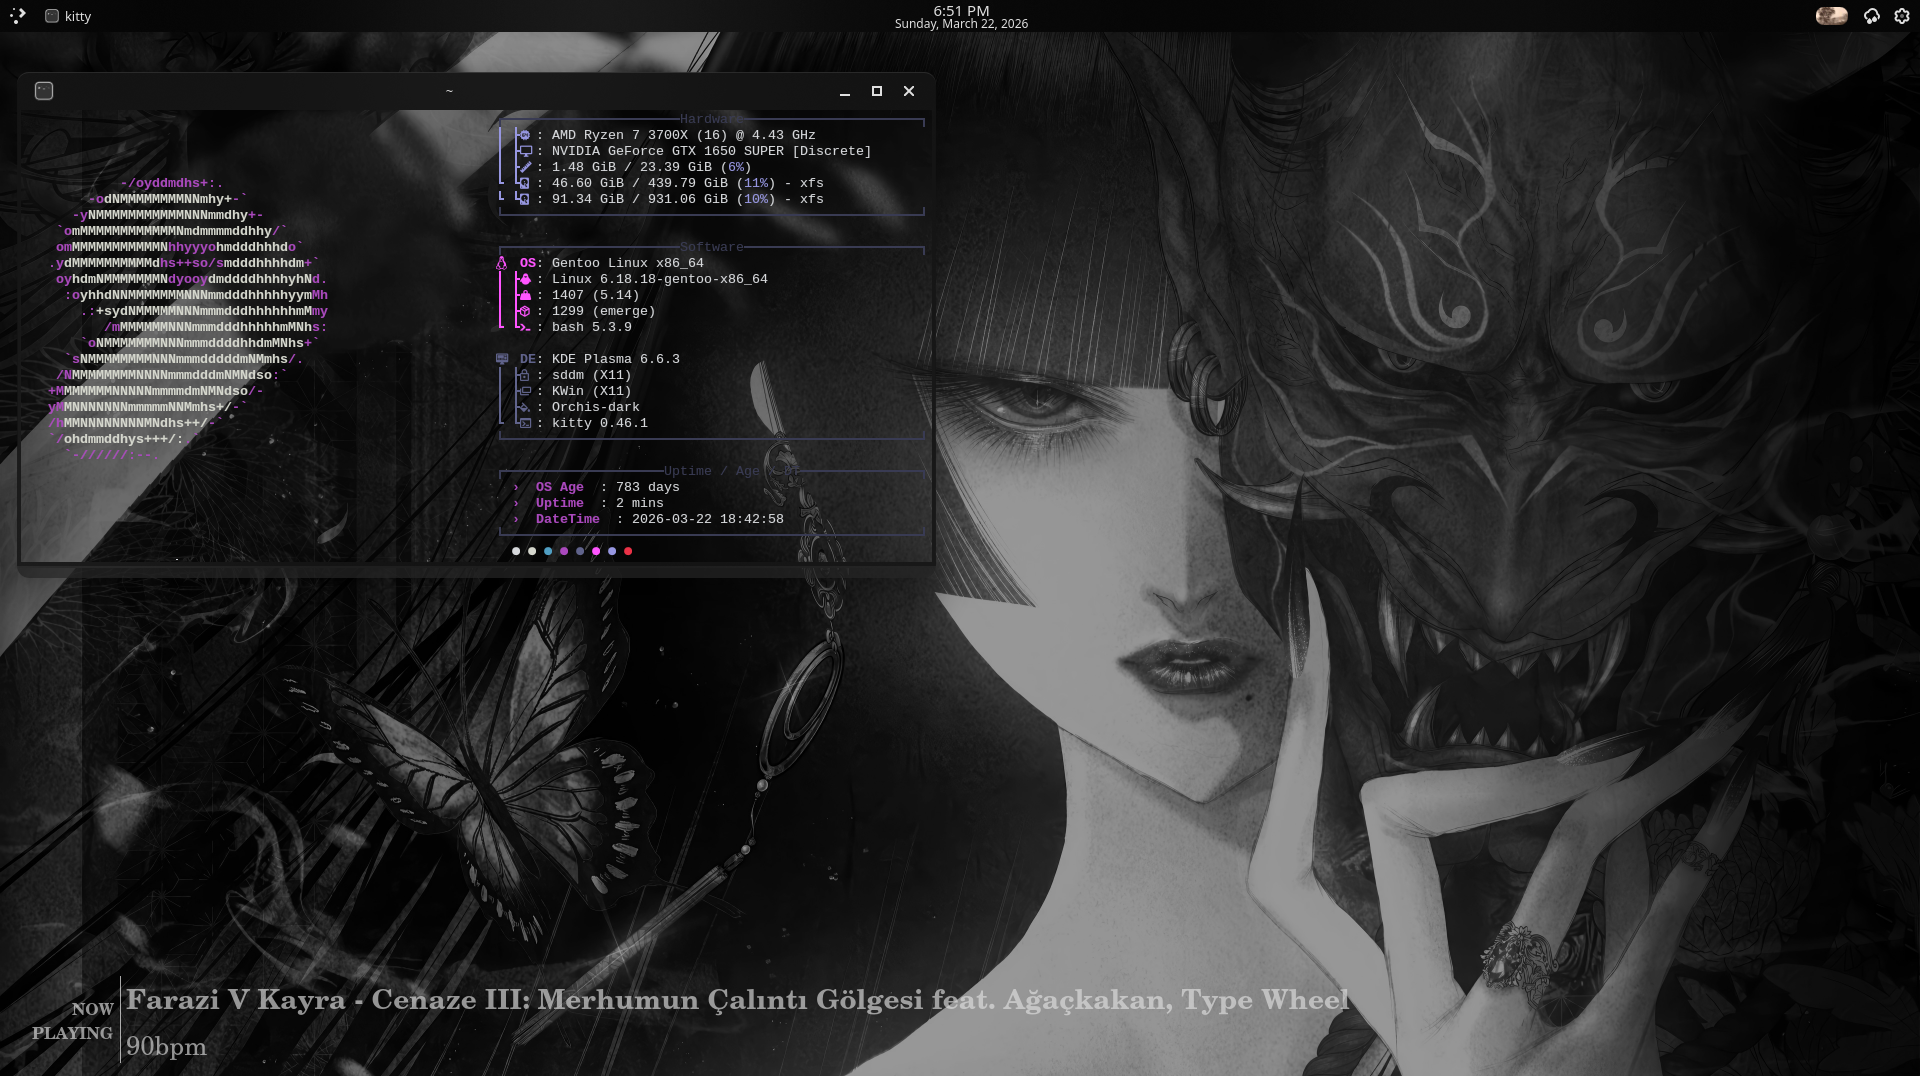Click the first white color dot in the palette
Screen dimensions: 1920x1076
click(x=516, y=551)
